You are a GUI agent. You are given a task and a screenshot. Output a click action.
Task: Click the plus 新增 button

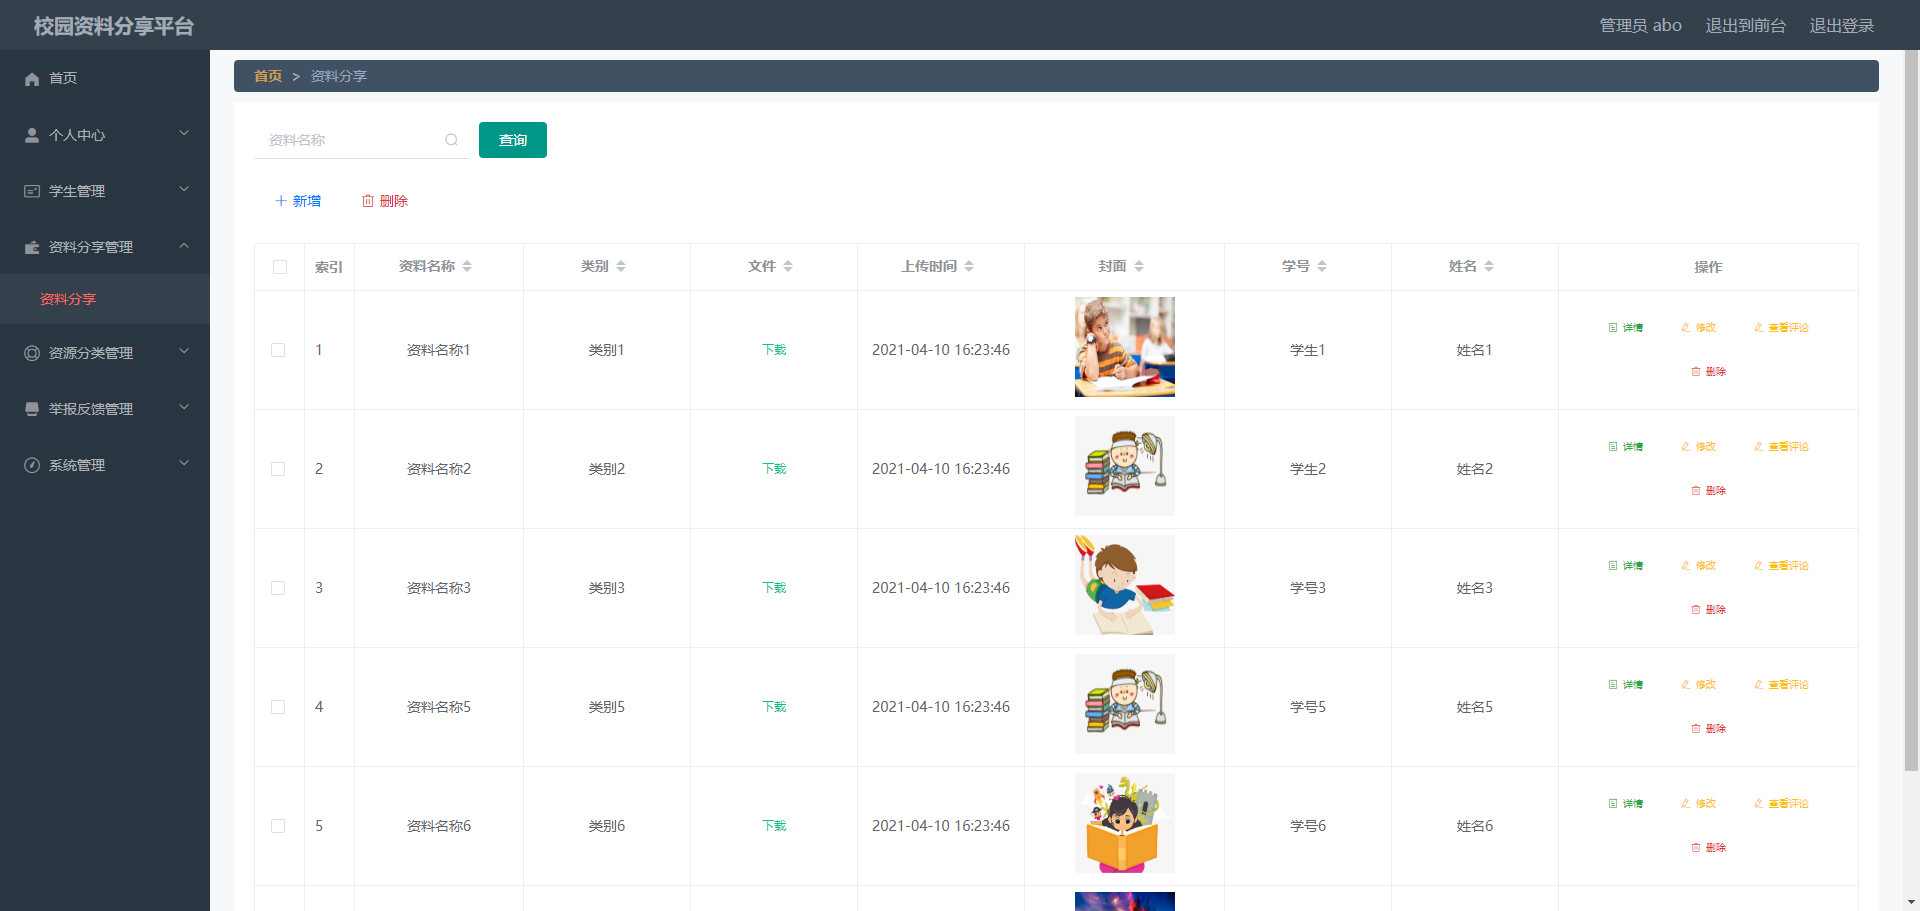(298, 201)
